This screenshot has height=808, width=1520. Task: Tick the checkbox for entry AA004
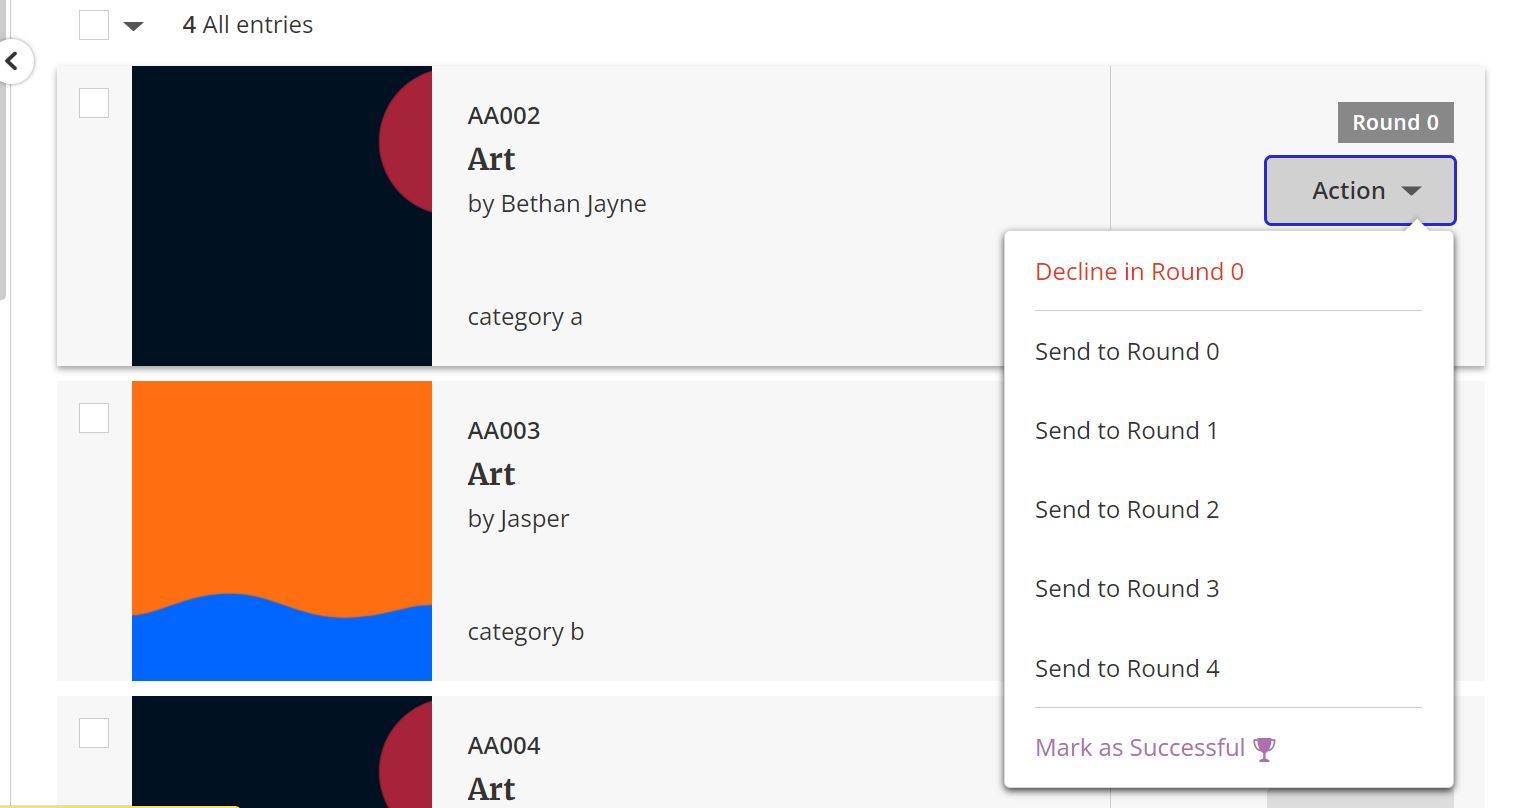(94, 733)
